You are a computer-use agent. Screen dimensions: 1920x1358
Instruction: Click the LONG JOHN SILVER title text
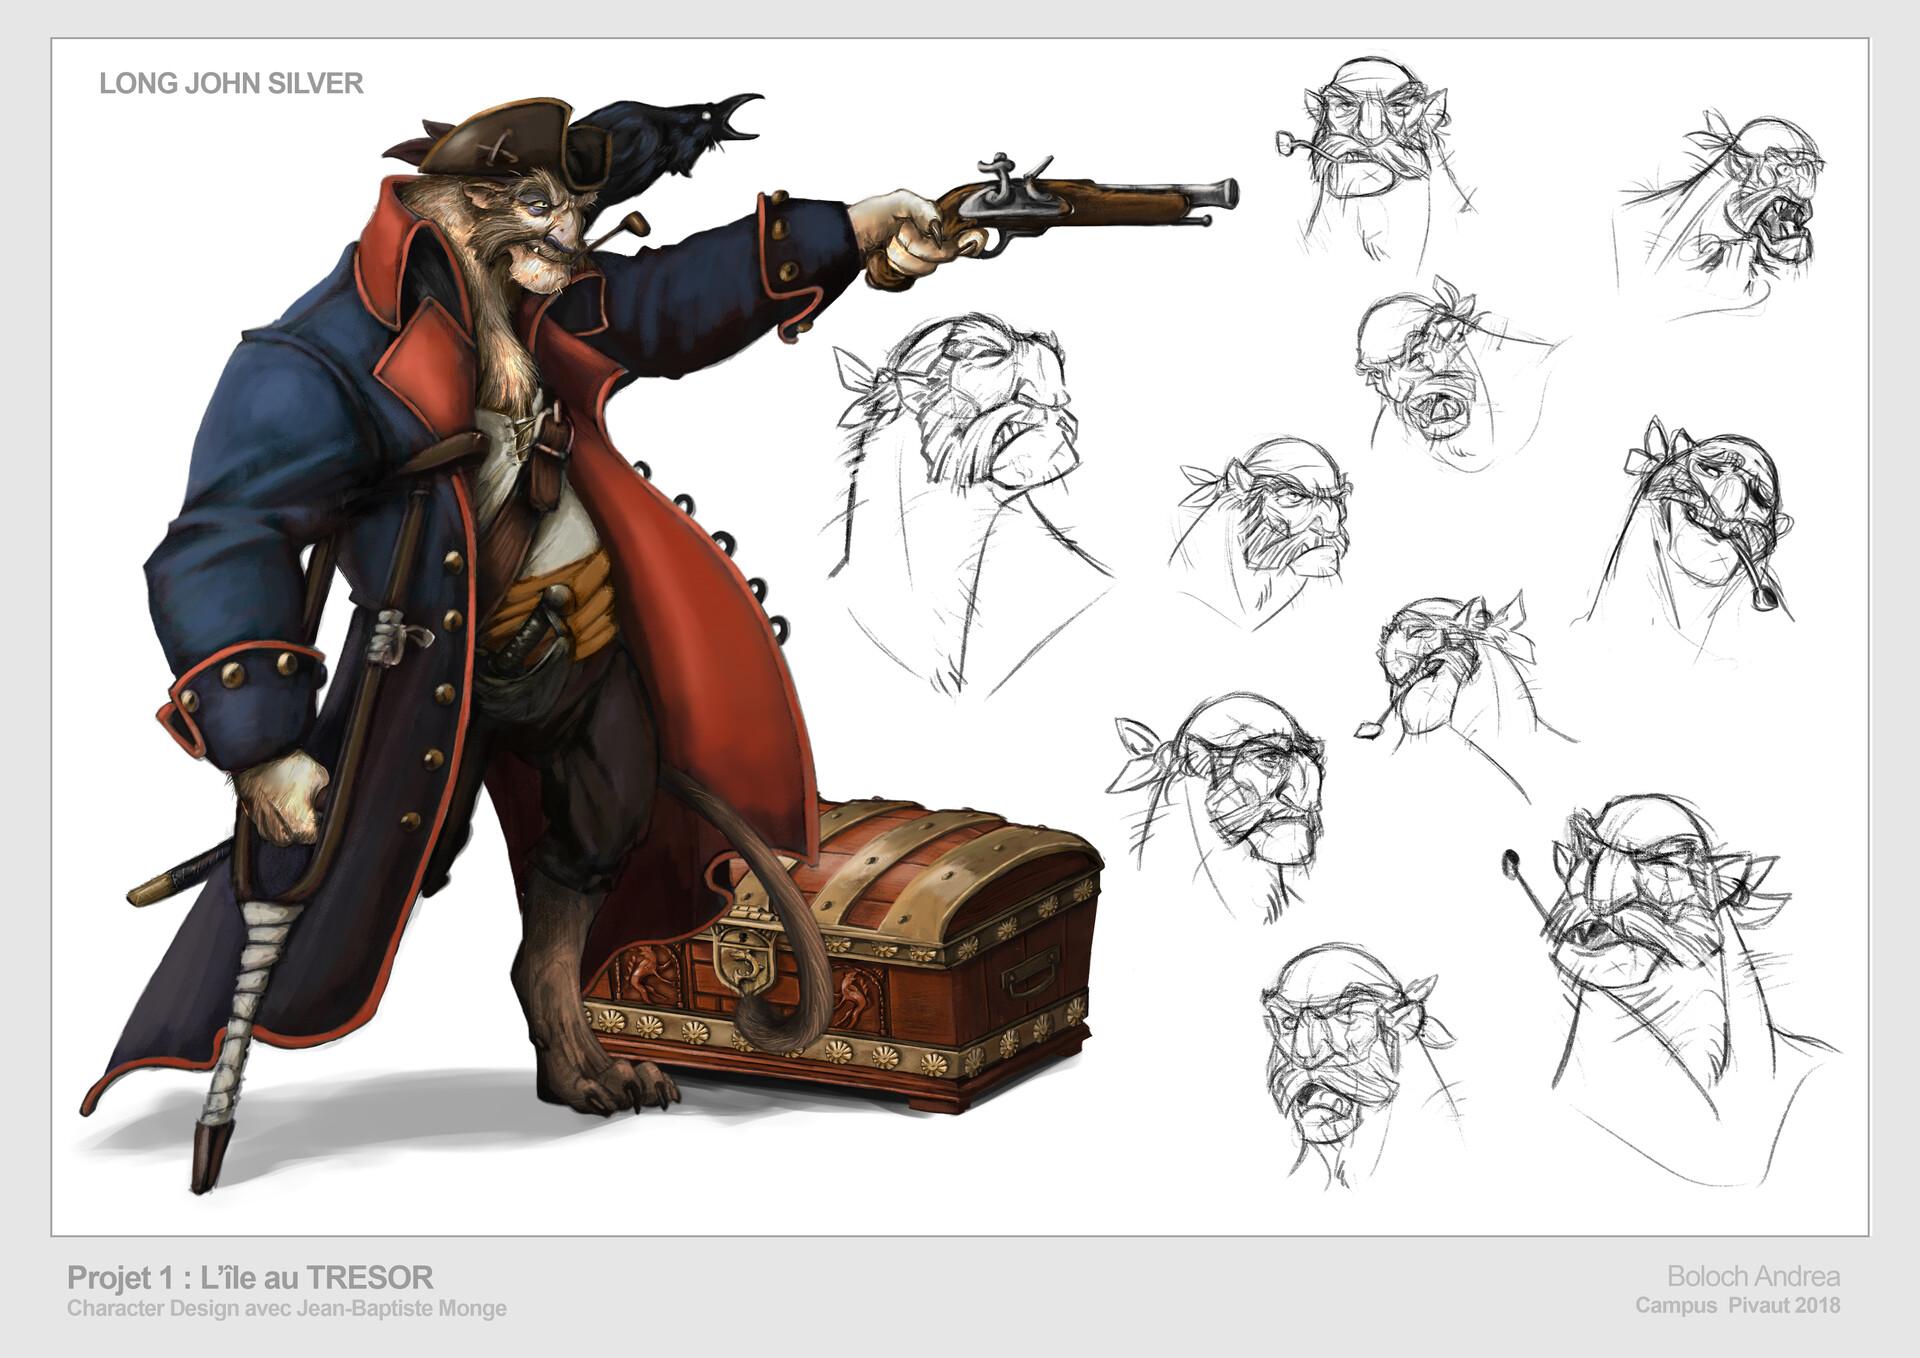point(231,83)
